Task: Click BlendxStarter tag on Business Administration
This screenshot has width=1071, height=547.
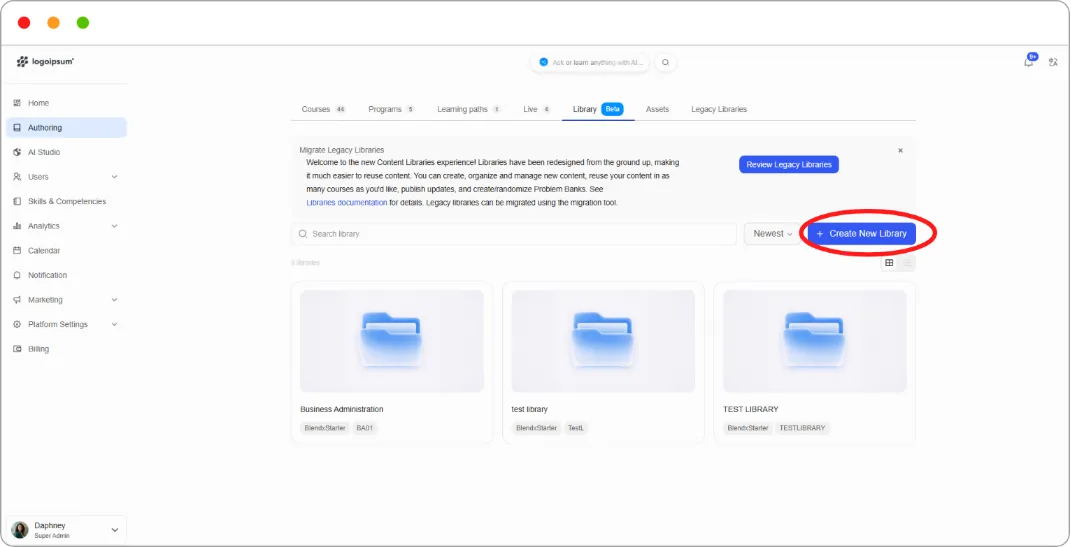Action: tap(325, 428)
